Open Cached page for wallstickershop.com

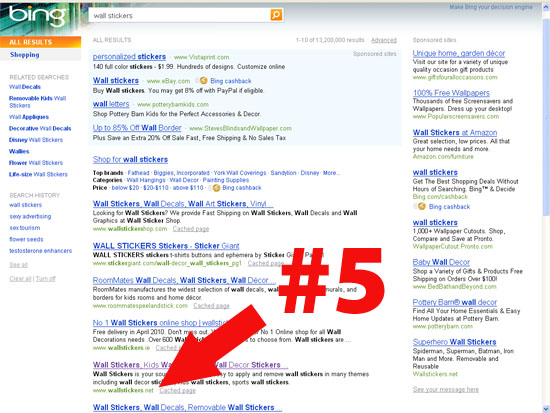190,229
